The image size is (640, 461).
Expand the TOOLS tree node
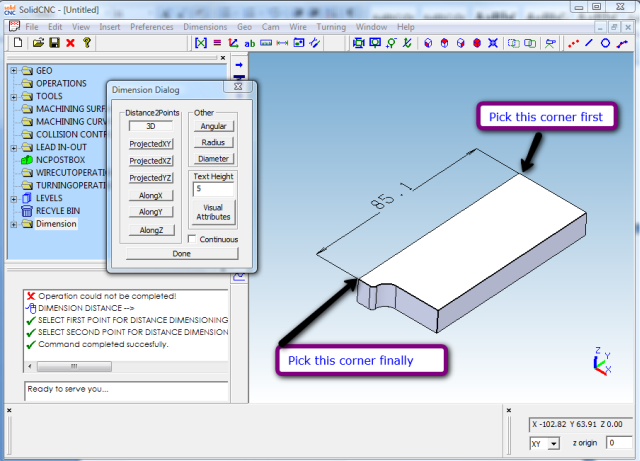pos(13,97)
